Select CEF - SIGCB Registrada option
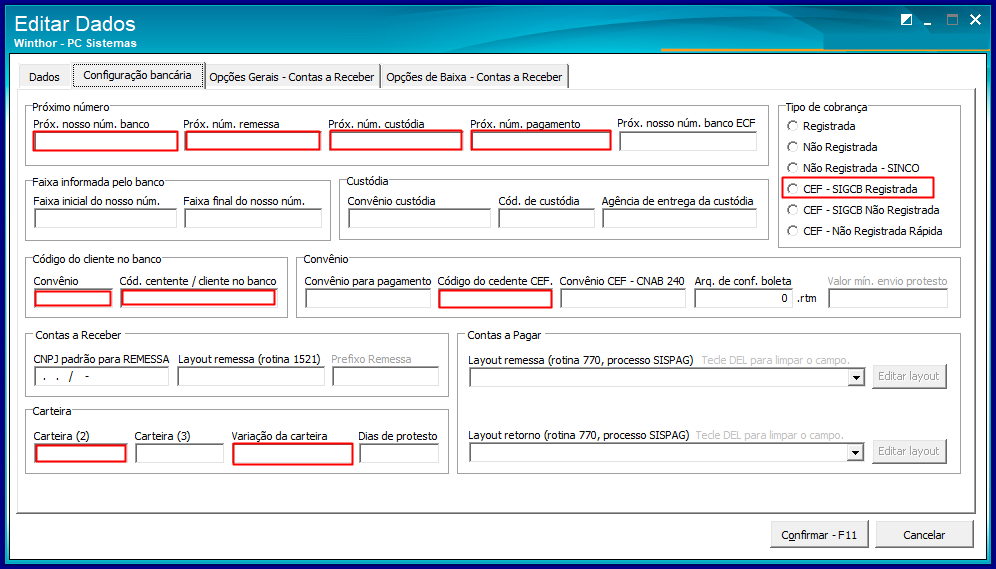 tap(852, 189)
